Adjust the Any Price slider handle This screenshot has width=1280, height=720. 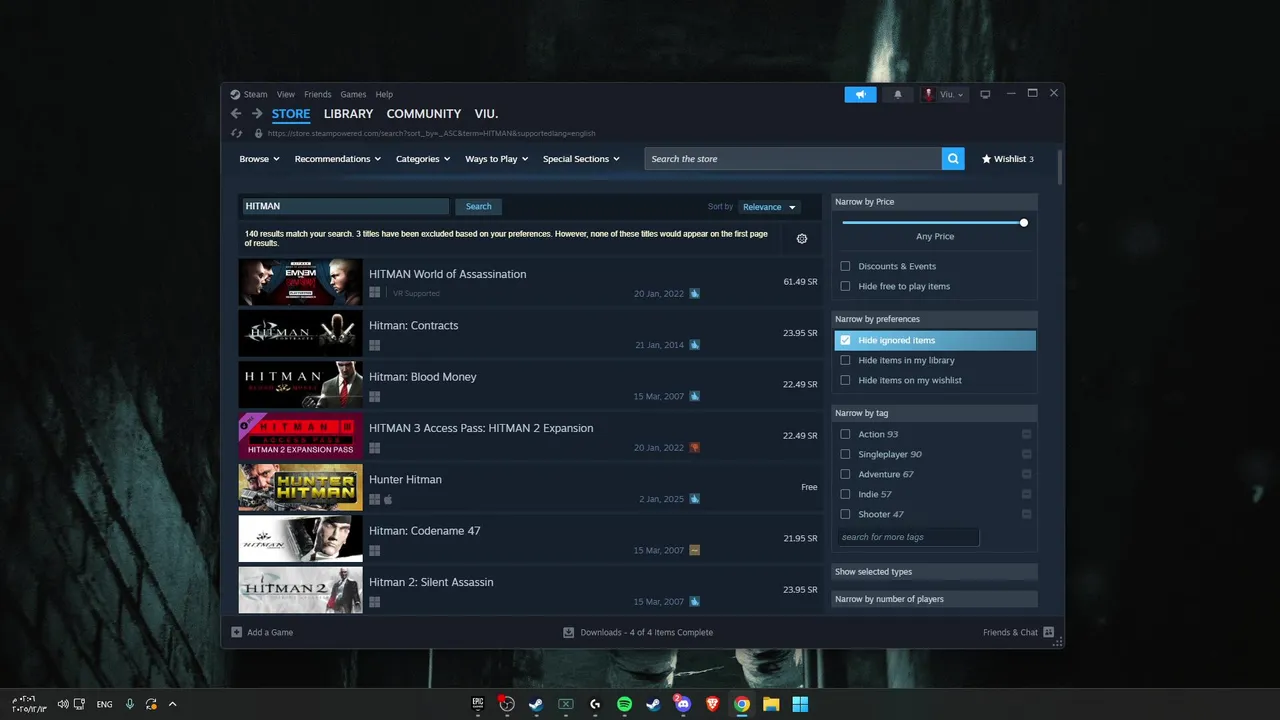[1024, 223]
